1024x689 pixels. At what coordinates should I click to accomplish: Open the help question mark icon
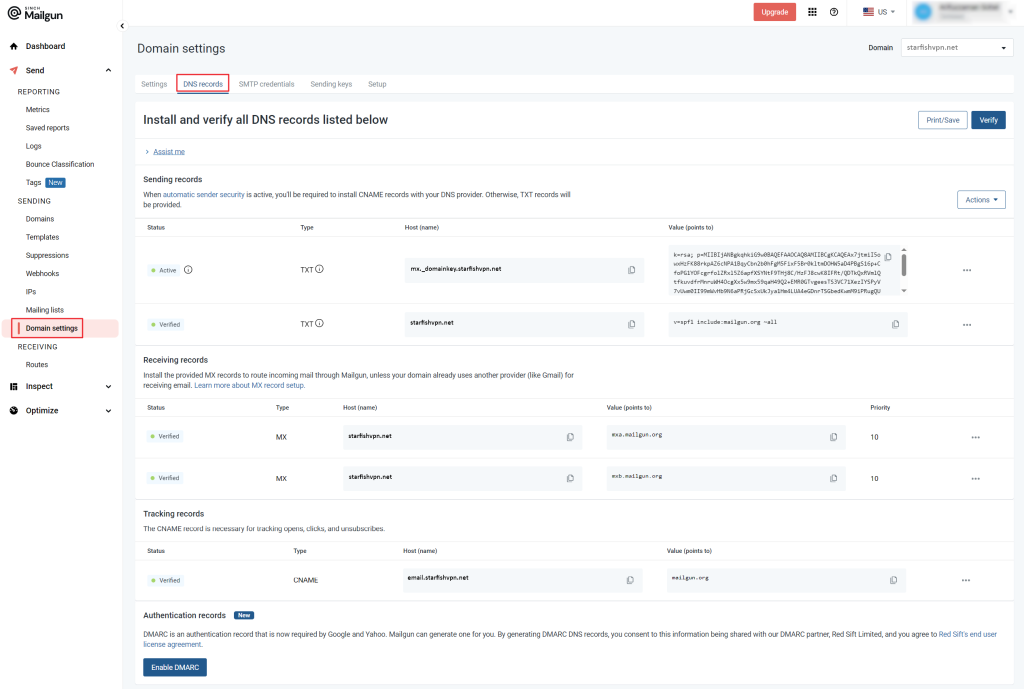834,12
